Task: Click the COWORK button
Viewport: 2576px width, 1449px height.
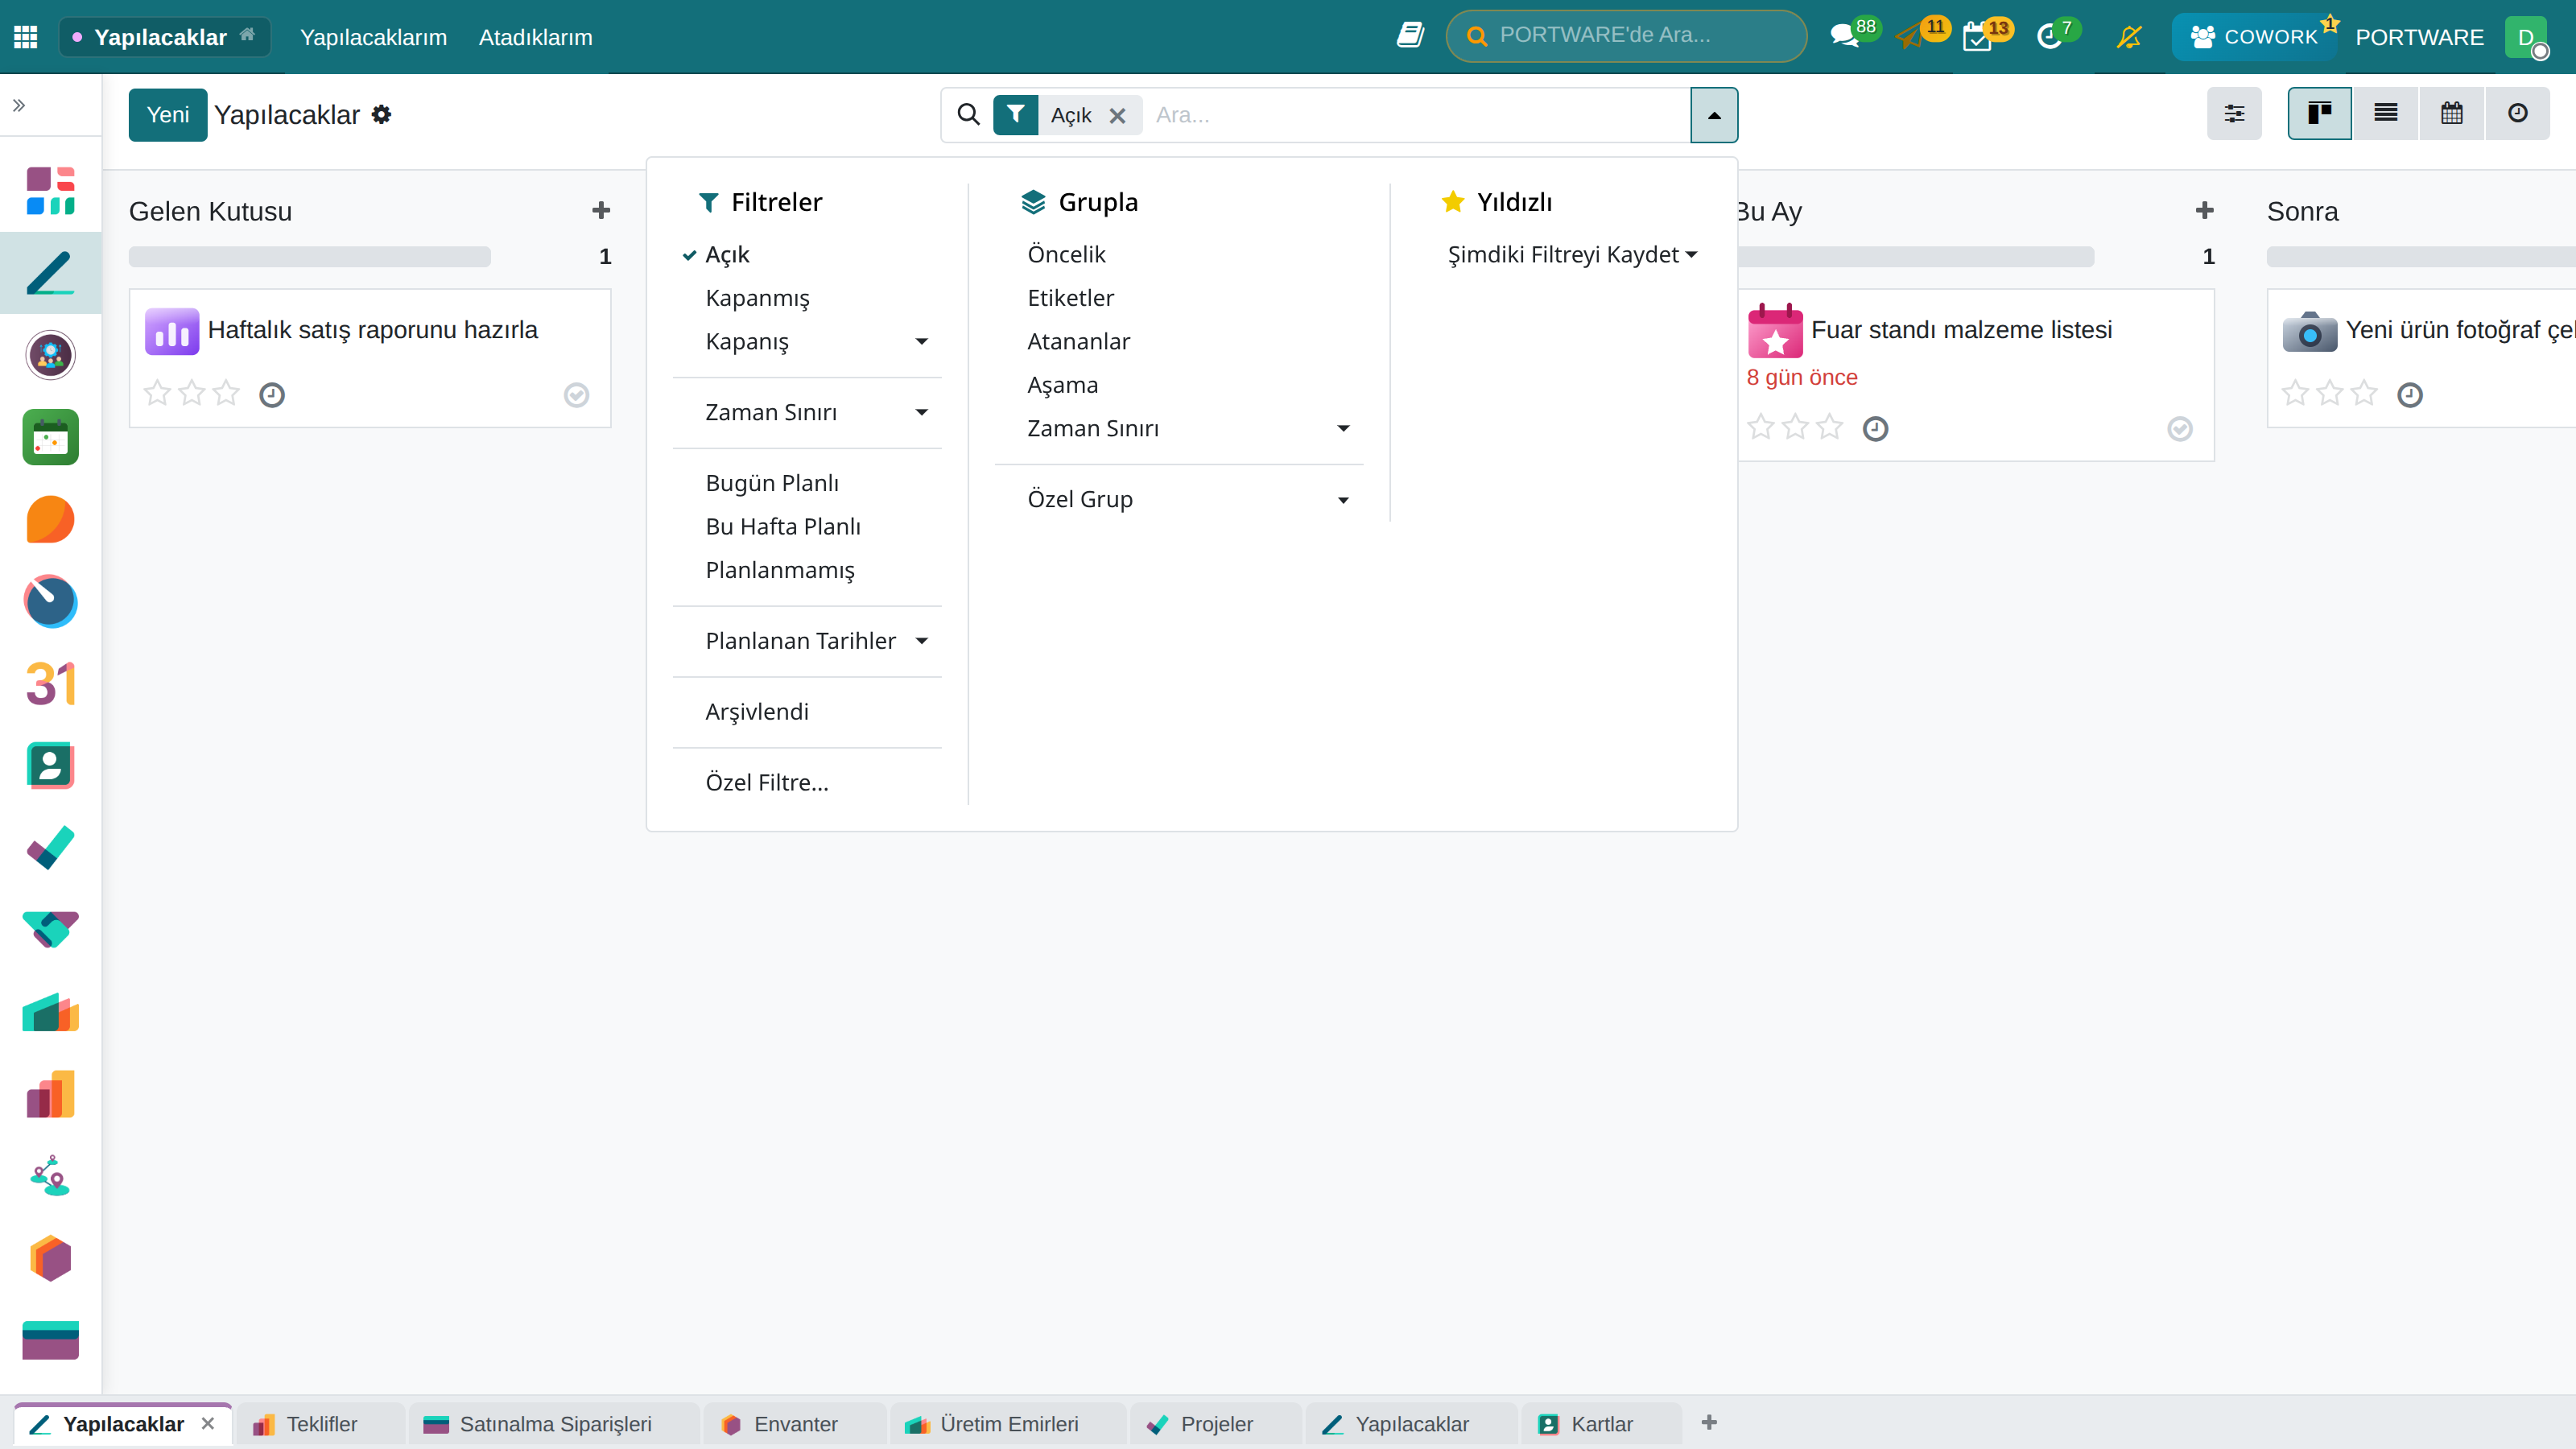Action: pos(2254,37)
